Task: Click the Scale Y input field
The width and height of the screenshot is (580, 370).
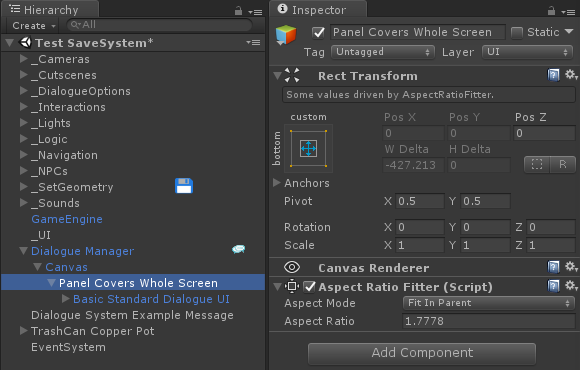Action: 485,245
